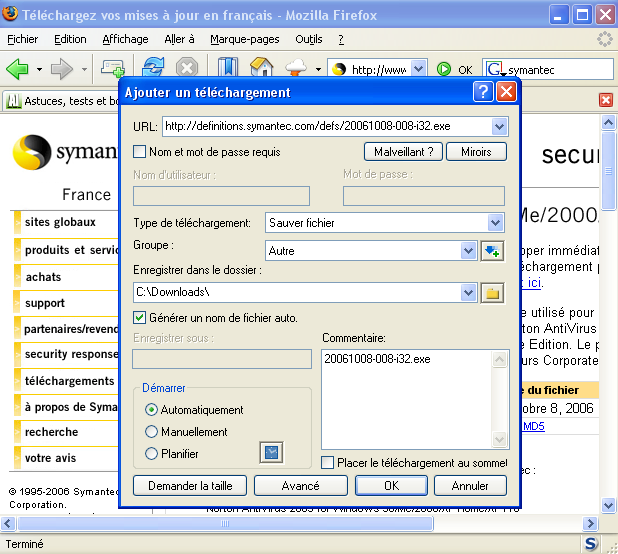618x554 pixels.
Task: Click the symantec search box
Action: [559, 69]
